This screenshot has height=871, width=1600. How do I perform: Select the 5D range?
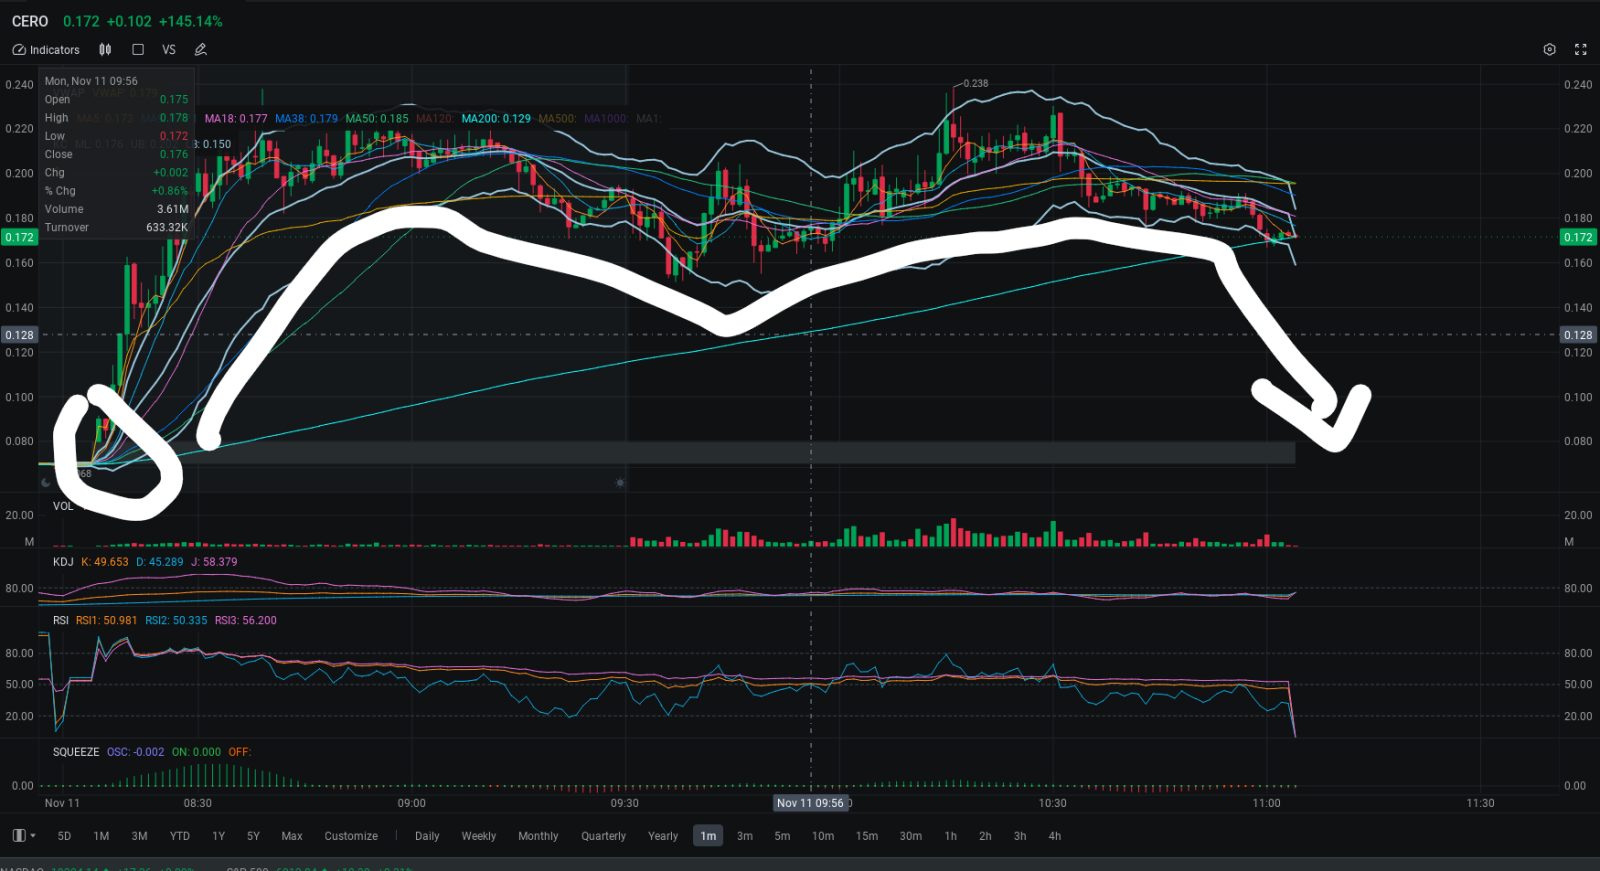coord(64,836)
